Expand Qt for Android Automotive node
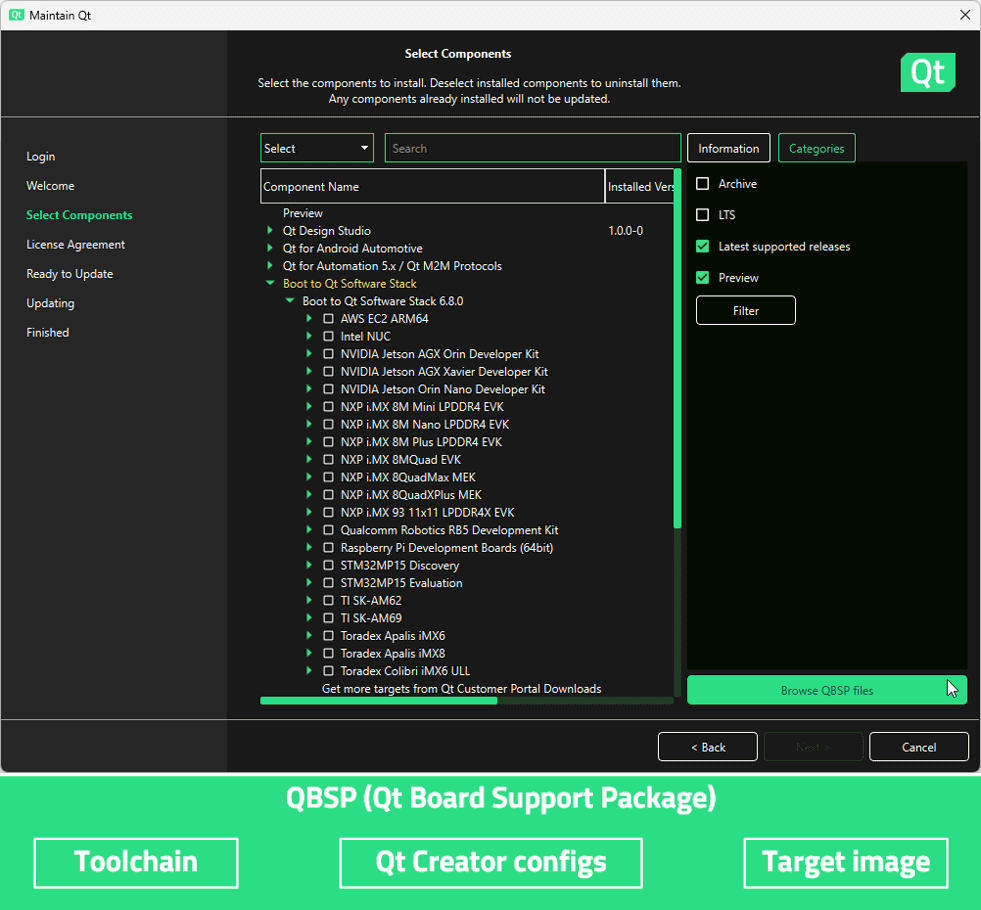 coord(270,249)
